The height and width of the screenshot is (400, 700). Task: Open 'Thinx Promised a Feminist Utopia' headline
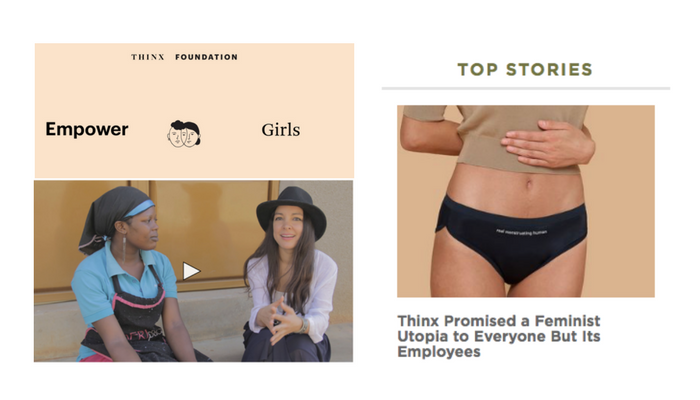pos(499,336)
